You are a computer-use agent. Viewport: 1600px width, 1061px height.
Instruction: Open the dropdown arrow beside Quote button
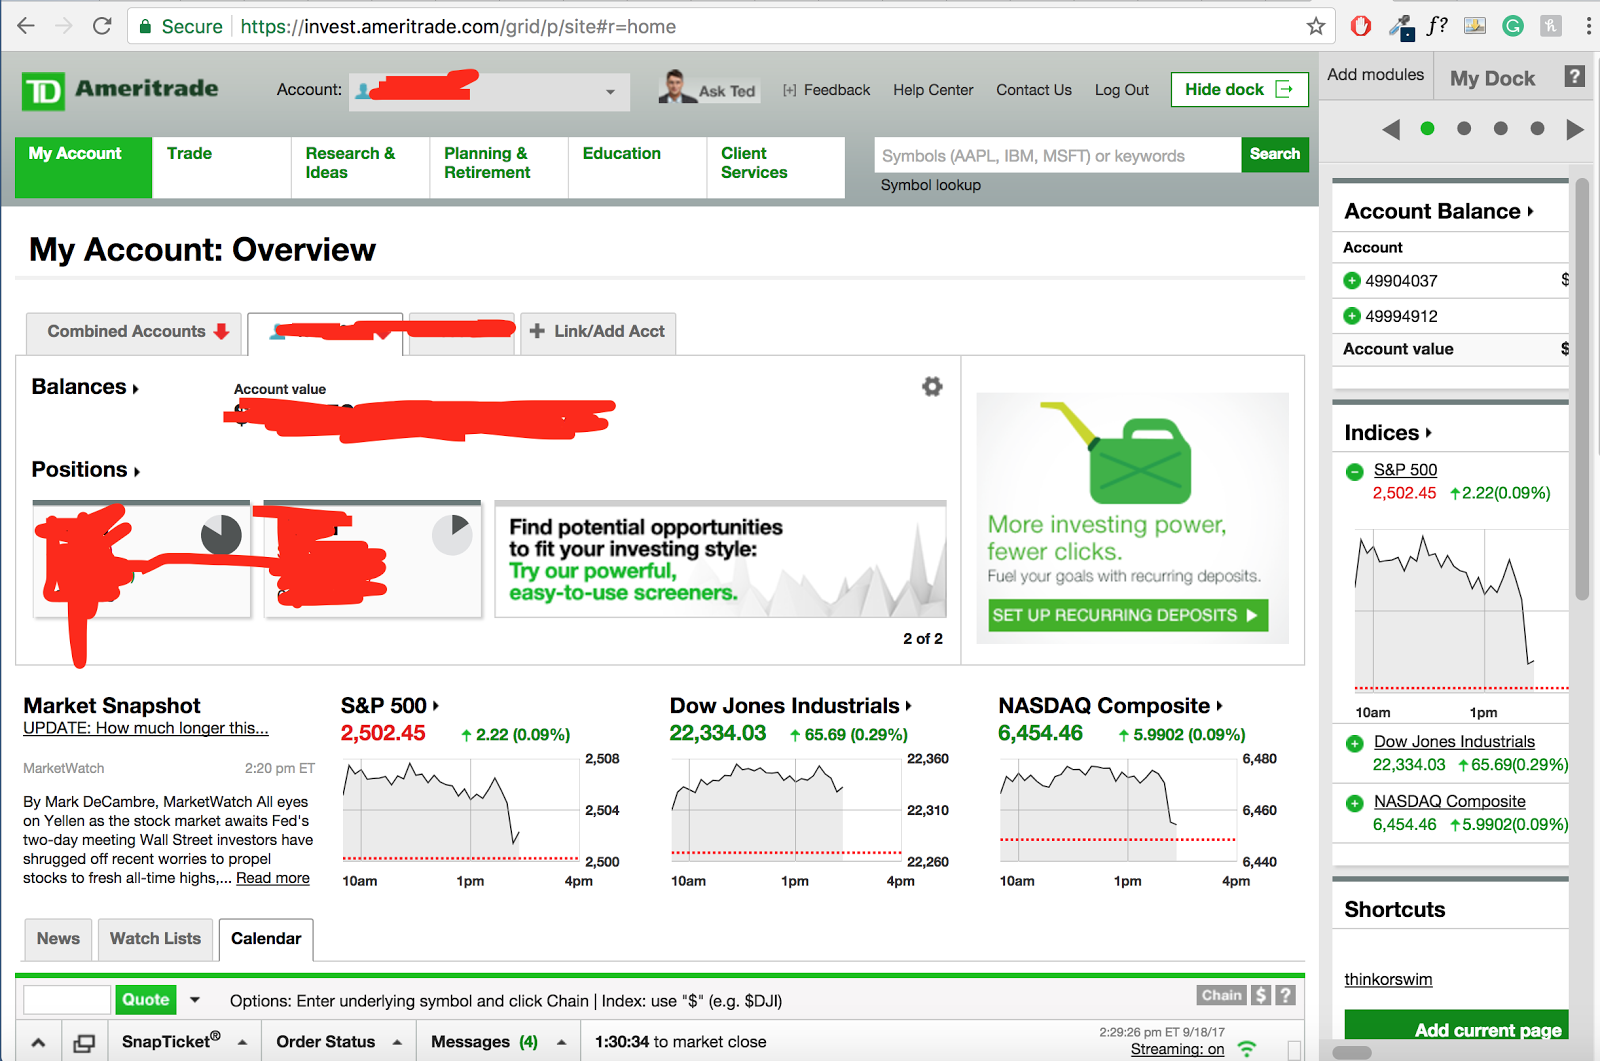(x=195, y=1000)
